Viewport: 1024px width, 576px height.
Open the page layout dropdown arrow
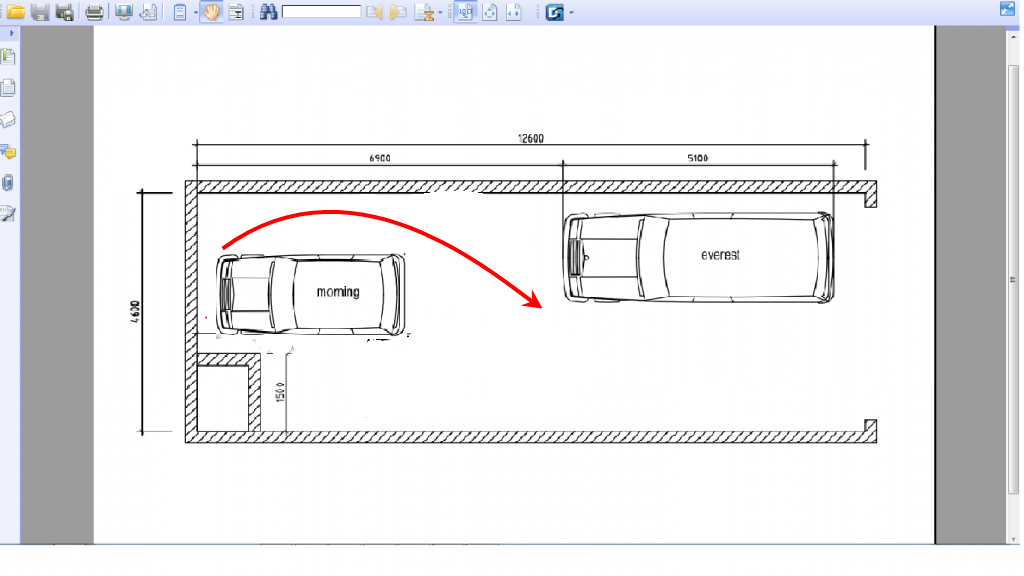196,12
